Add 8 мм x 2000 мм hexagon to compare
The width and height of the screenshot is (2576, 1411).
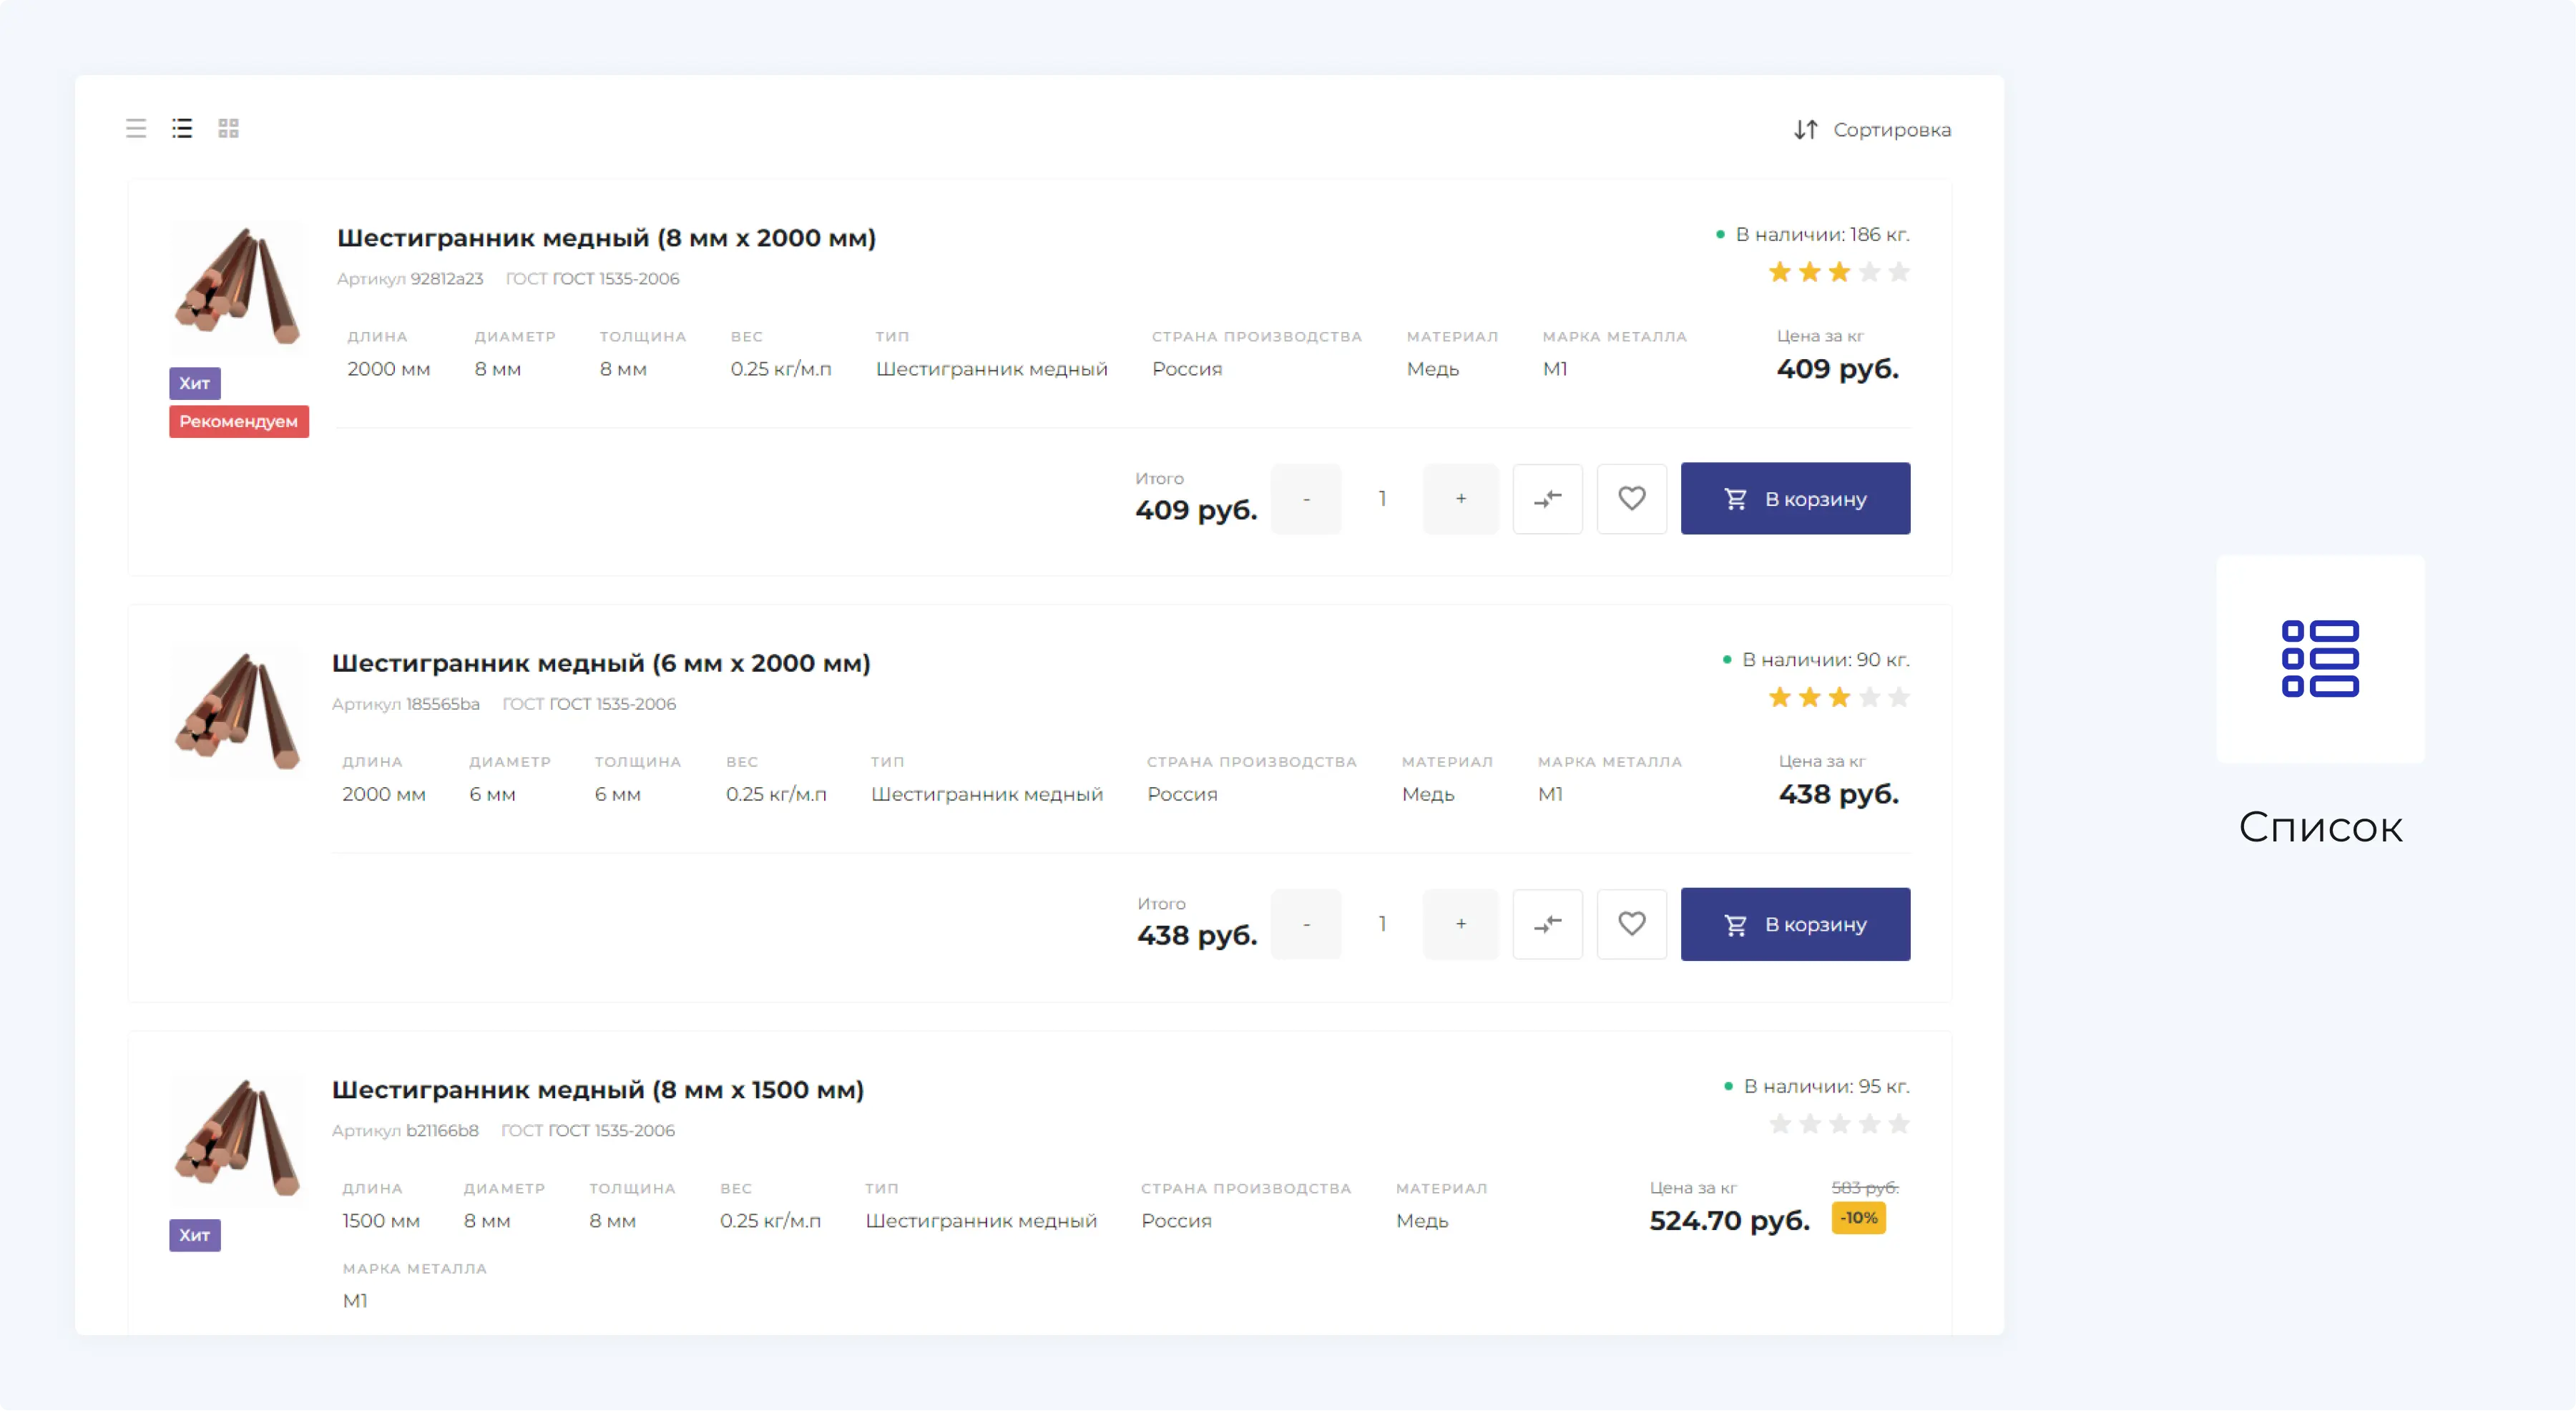tap(1547, 499)
